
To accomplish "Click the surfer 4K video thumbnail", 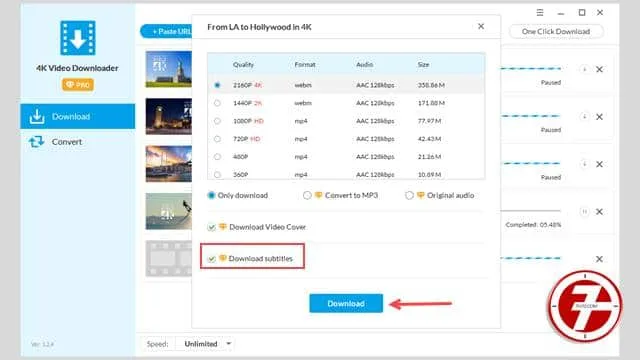I will pyautogui.click(x=169, y=211).
